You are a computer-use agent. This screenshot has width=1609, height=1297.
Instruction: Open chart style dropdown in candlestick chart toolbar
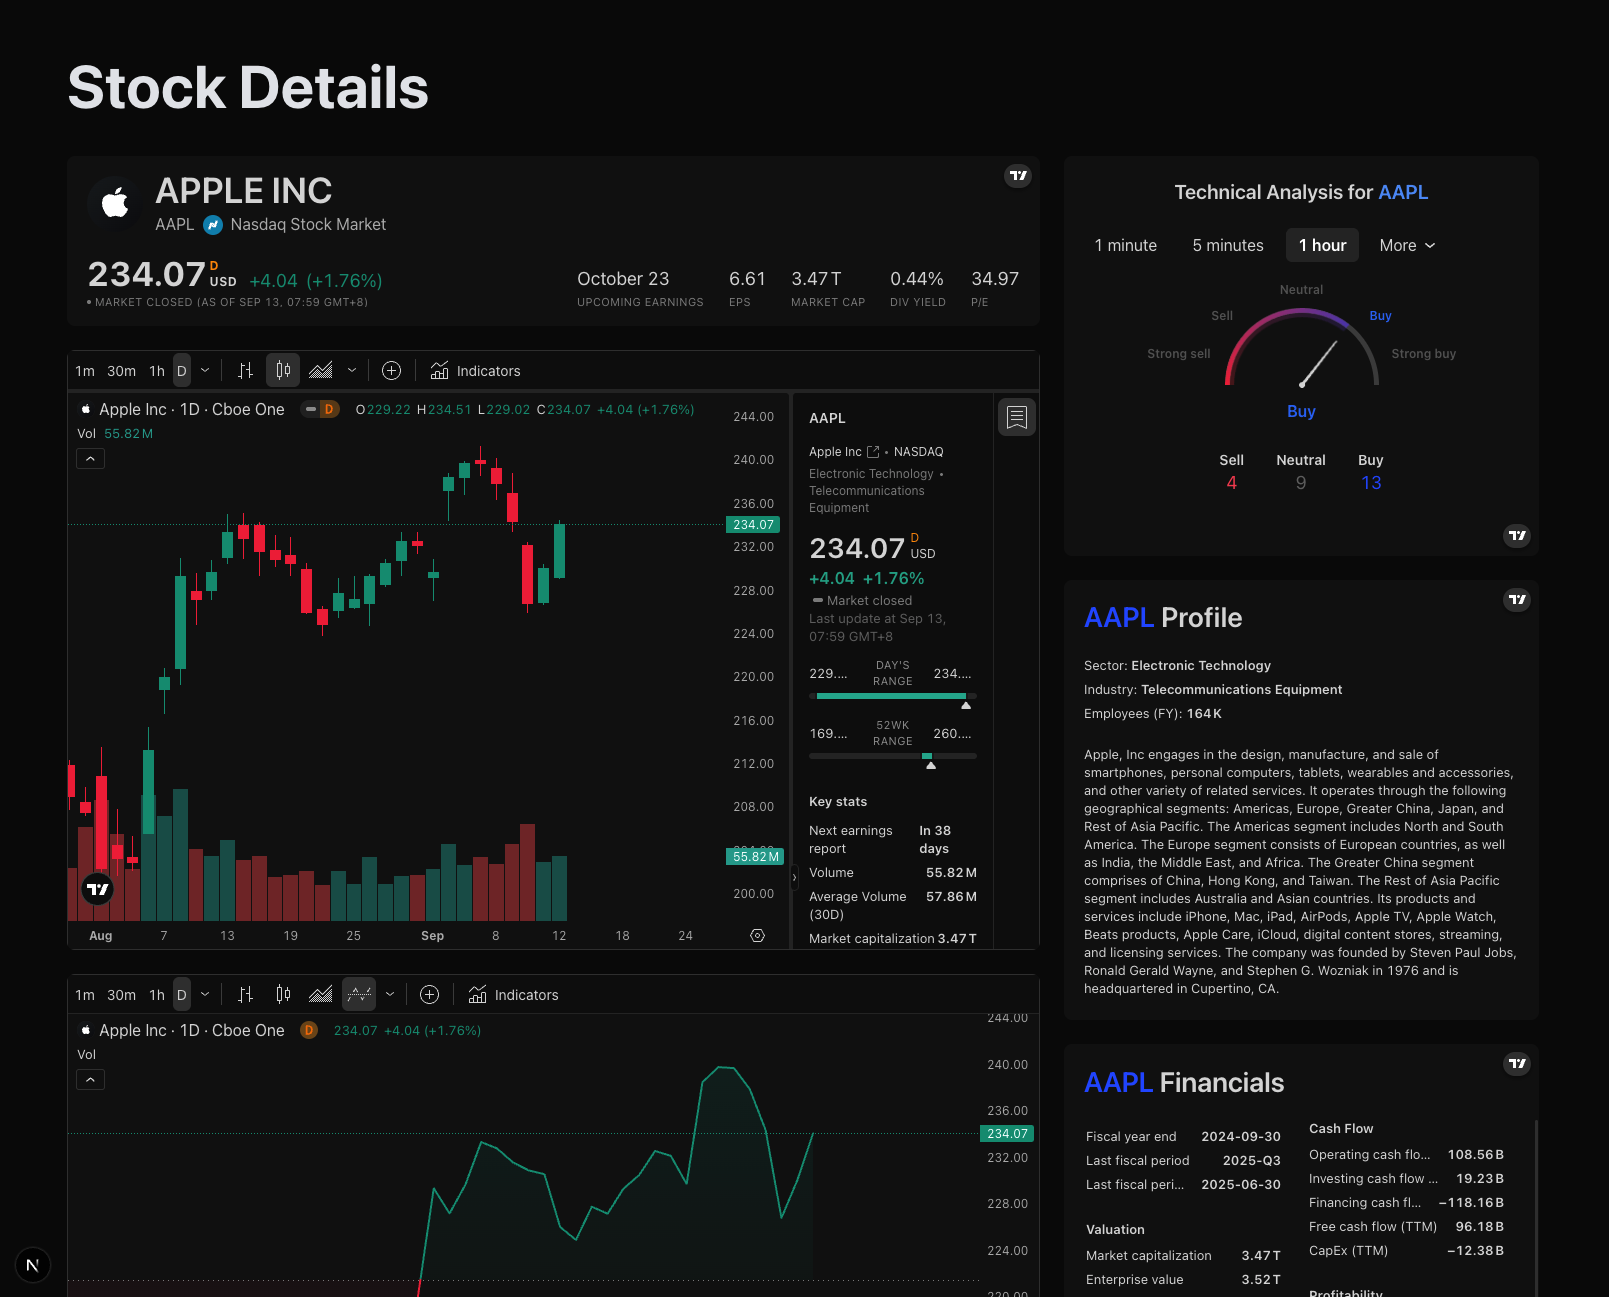pyautogui.click(x=352, y=371)
